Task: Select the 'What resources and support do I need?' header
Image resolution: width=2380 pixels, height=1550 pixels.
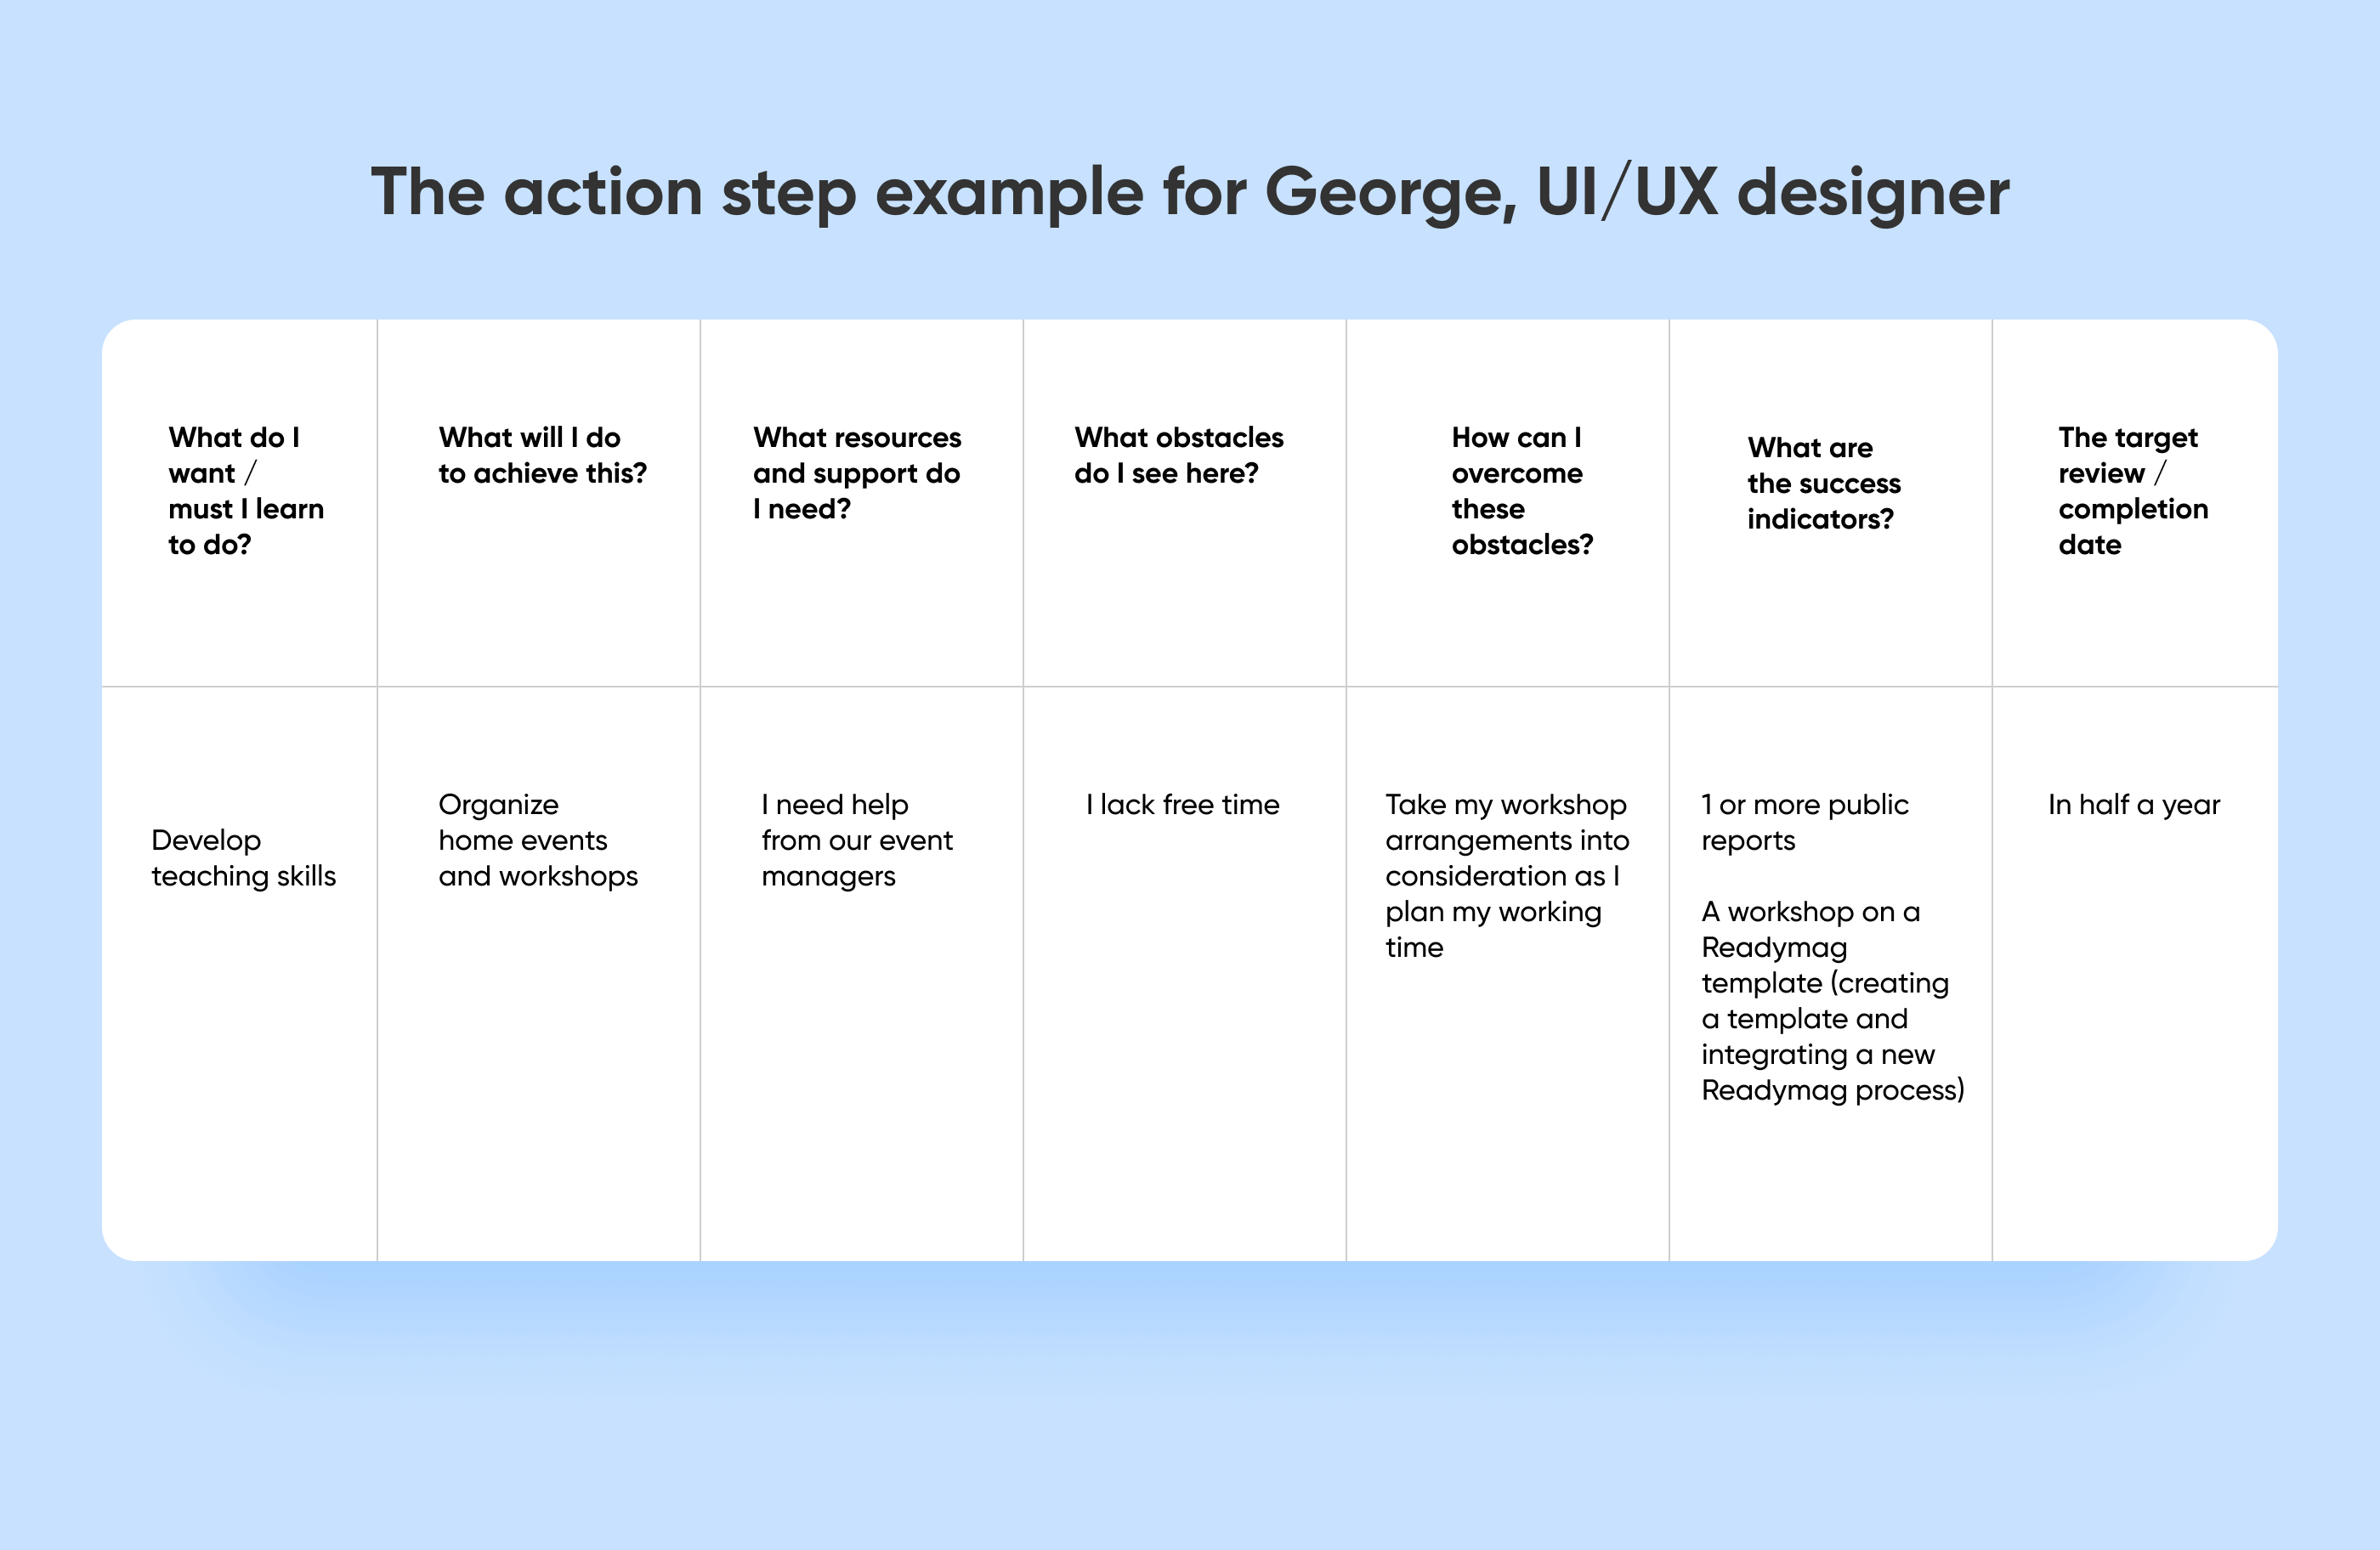Action: point(857,473)
